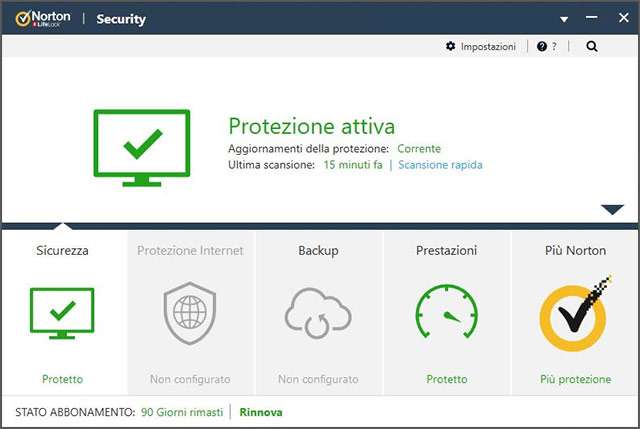Click the Rinnova subscription link

(x=261, y=412)
